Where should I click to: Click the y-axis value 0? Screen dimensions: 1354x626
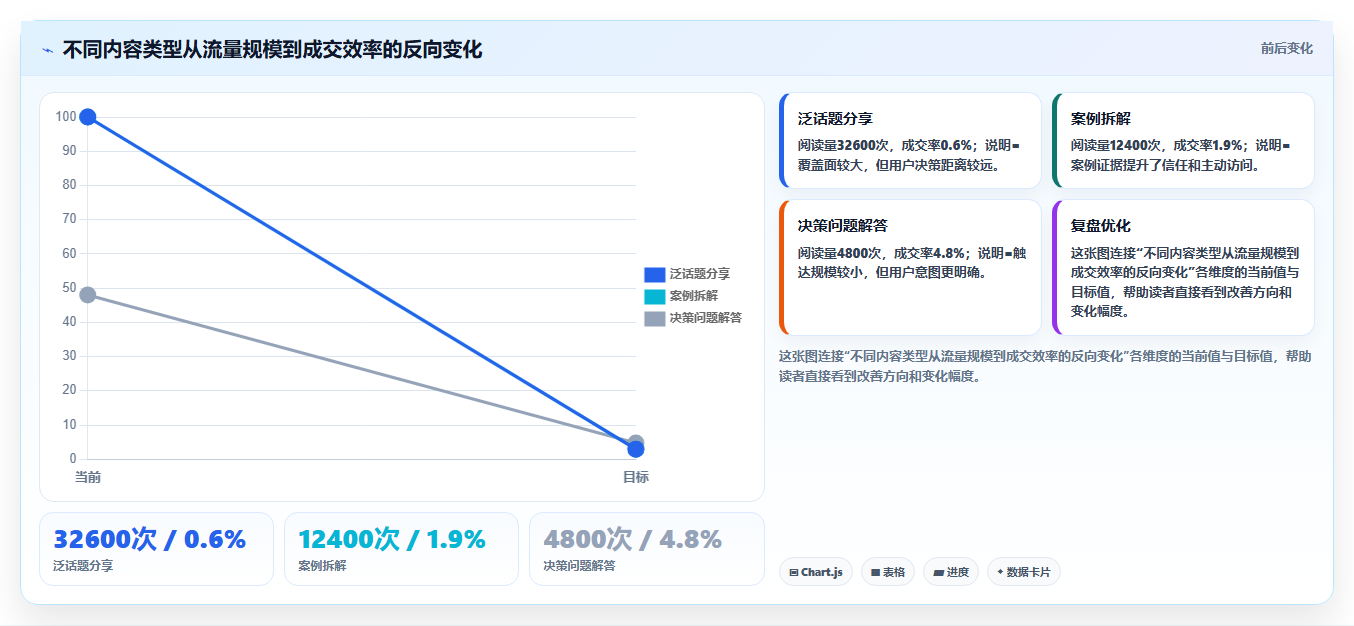[x=73, y=459]
